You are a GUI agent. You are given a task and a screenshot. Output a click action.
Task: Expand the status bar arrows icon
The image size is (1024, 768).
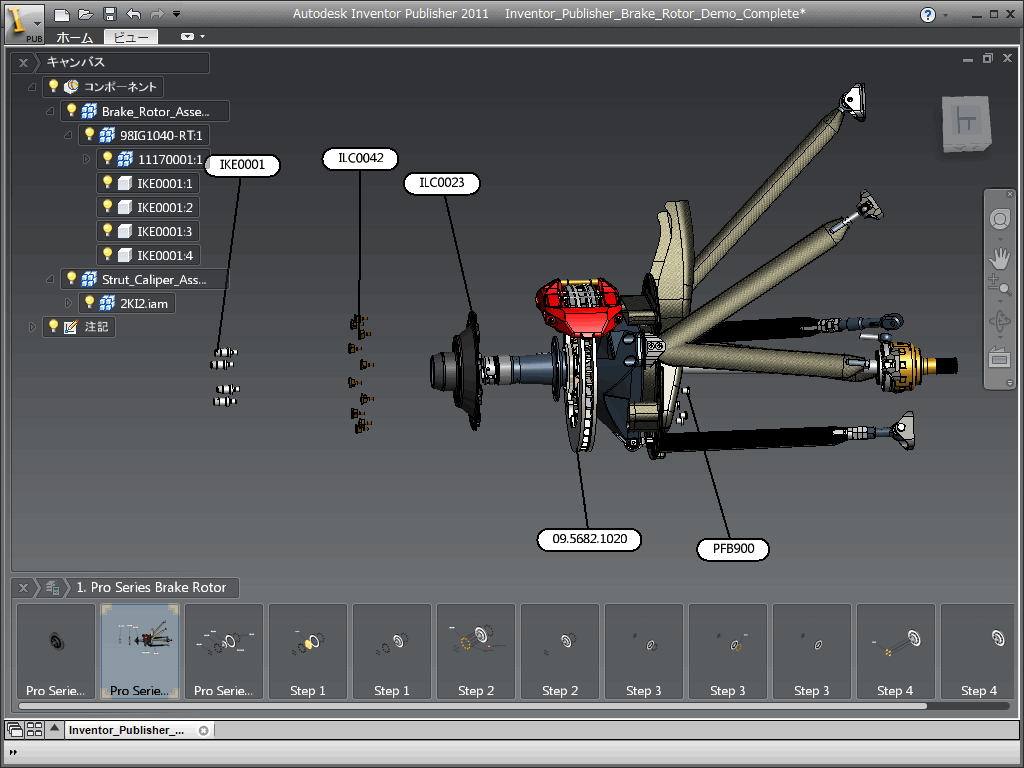[x=12, y=752]
